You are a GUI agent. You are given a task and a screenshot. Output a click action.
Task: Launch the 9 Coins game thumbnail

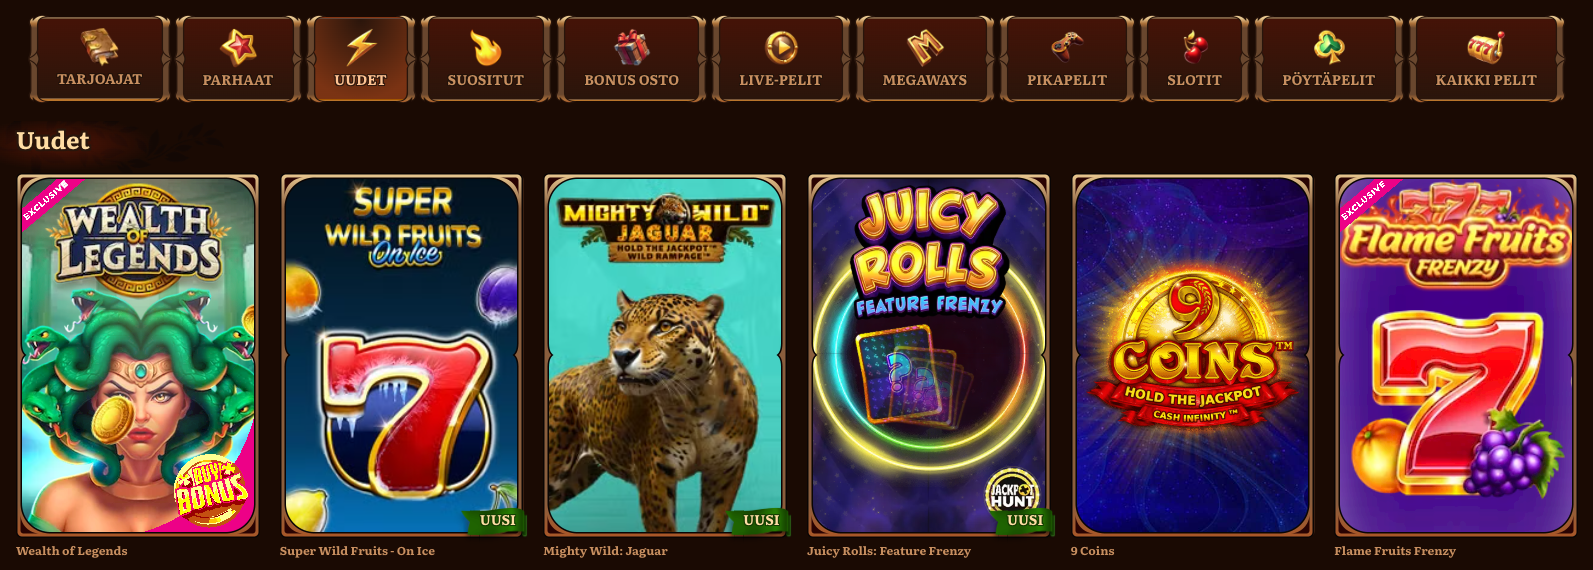click(1192, 356)
